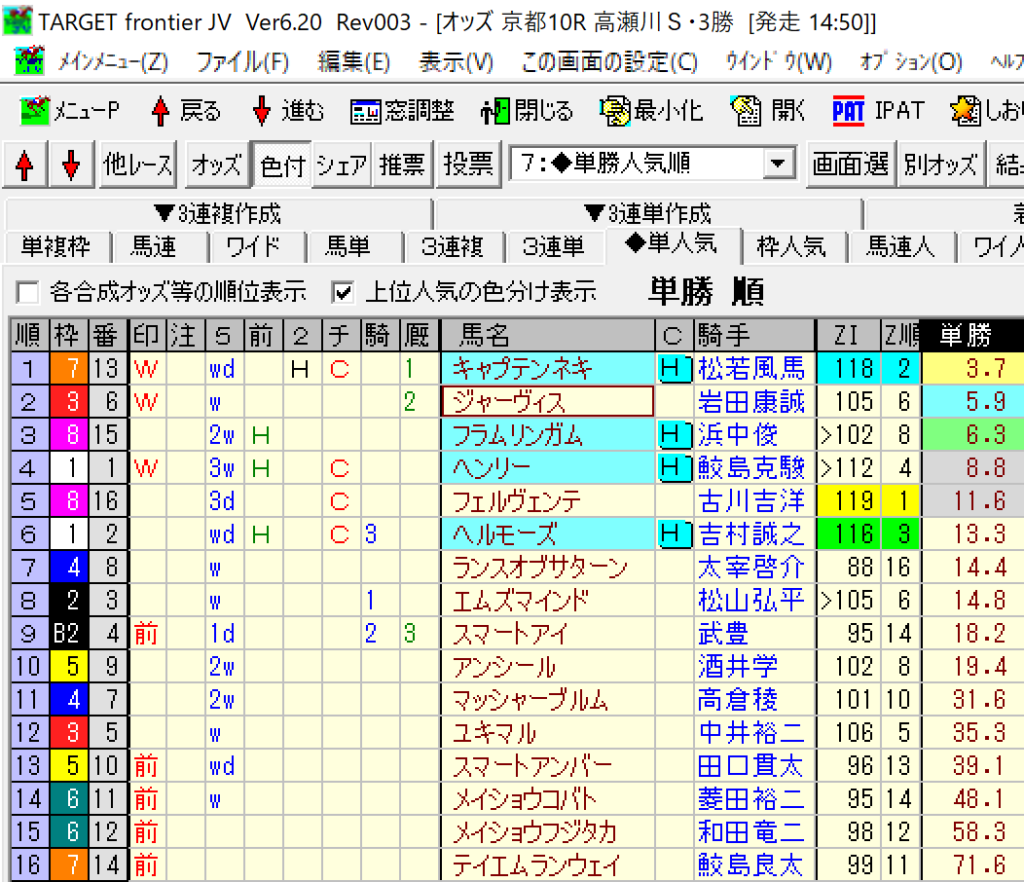Uncheck 上位人気の色分け表示 checkbox
This screenshot has height=882, width=1024.
tap(343, 292)
